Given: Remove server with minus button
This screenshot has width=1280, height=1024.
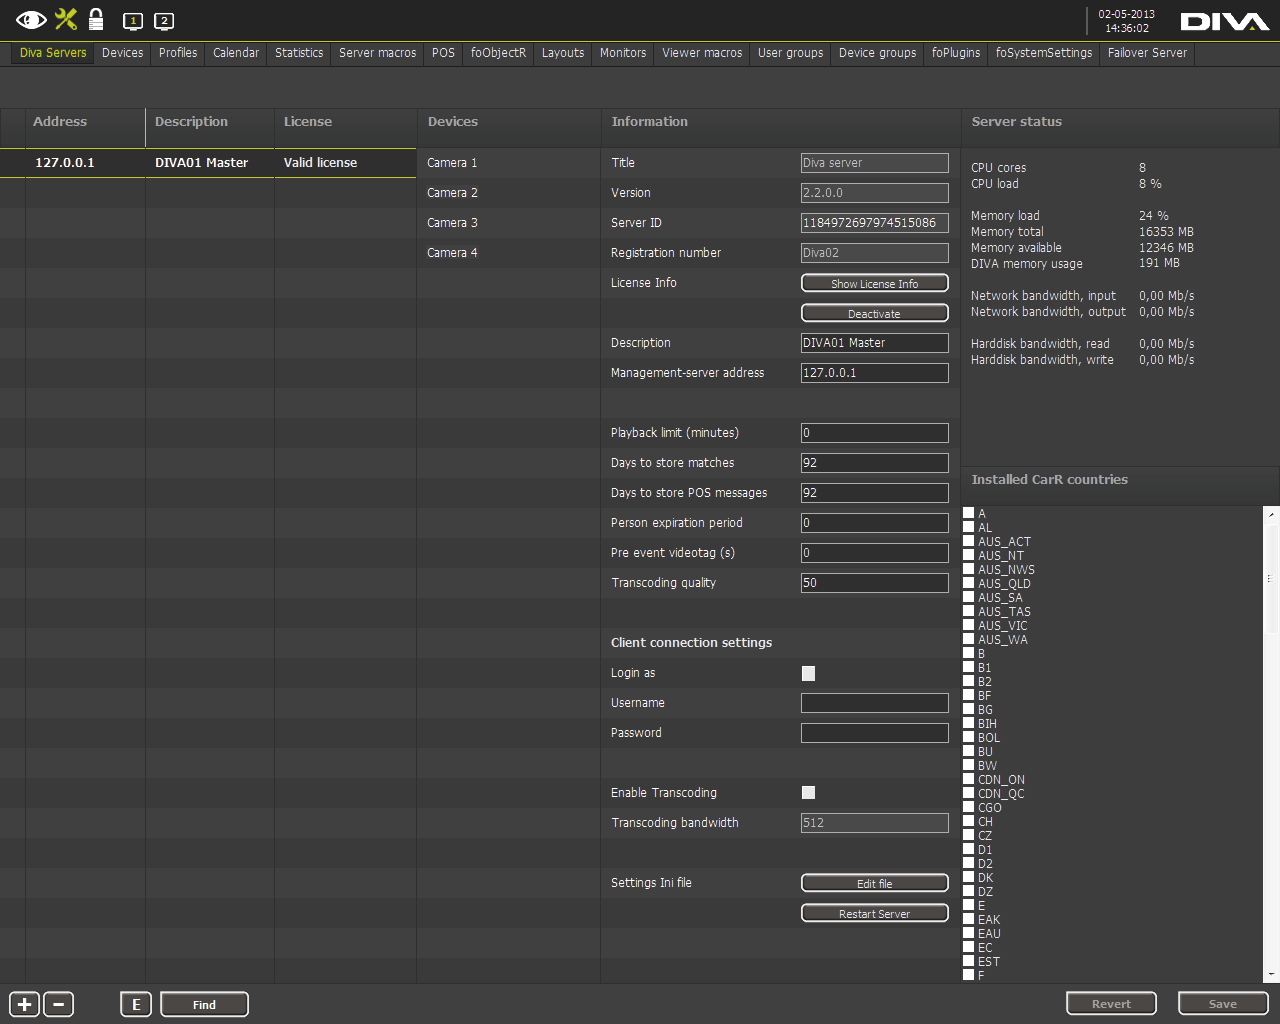Looking at the screenshot, I should point(59,1005).
